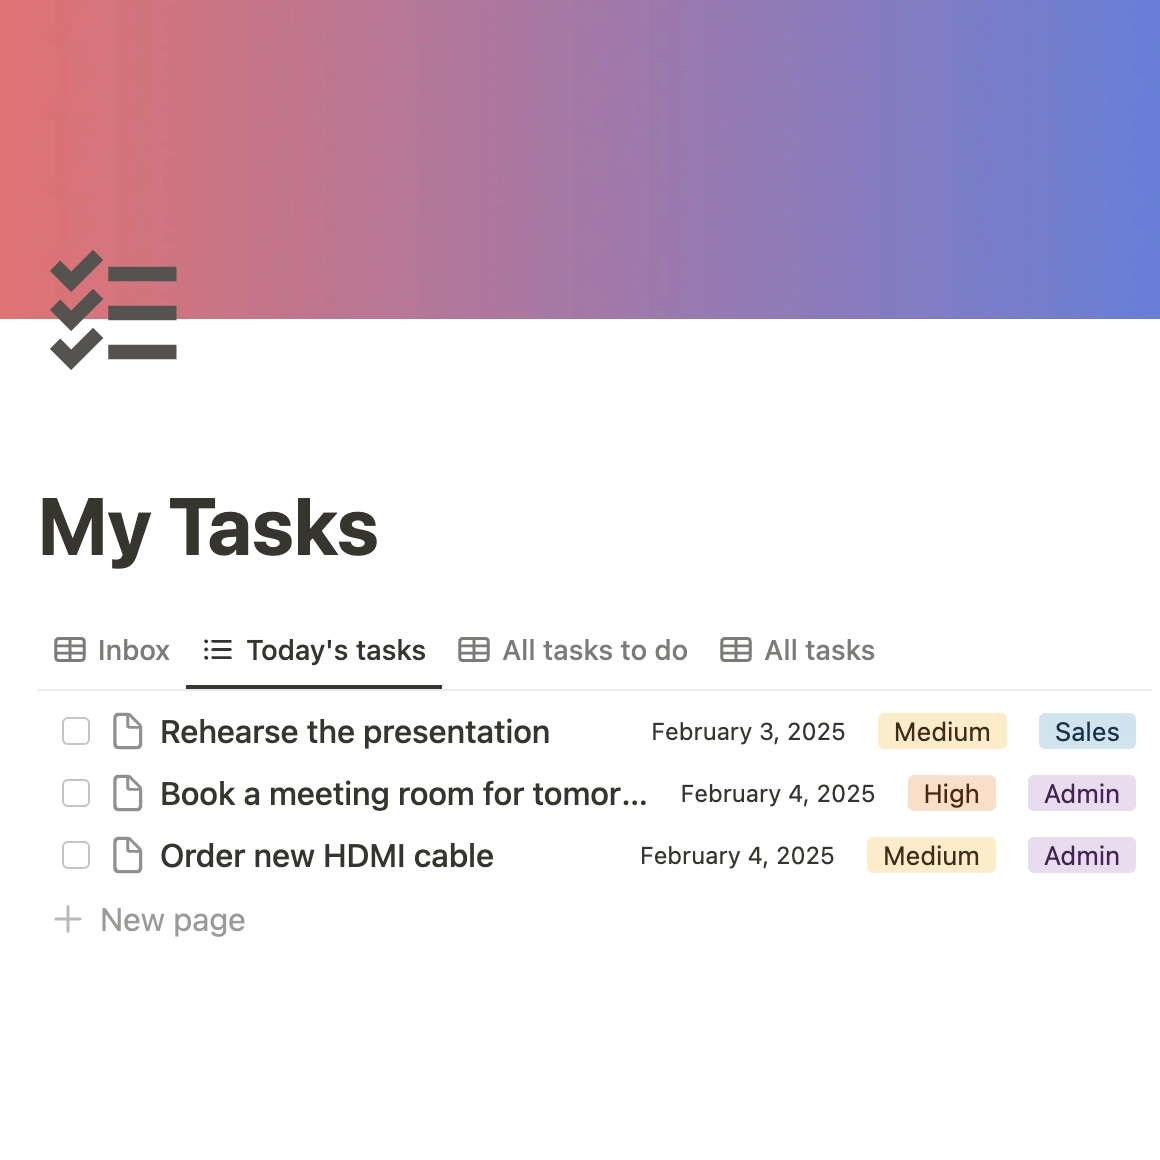This screenshot has width=1160, height=1160.
Task: Click the Sales tag on first task
Action: (x=1087, y=732)
